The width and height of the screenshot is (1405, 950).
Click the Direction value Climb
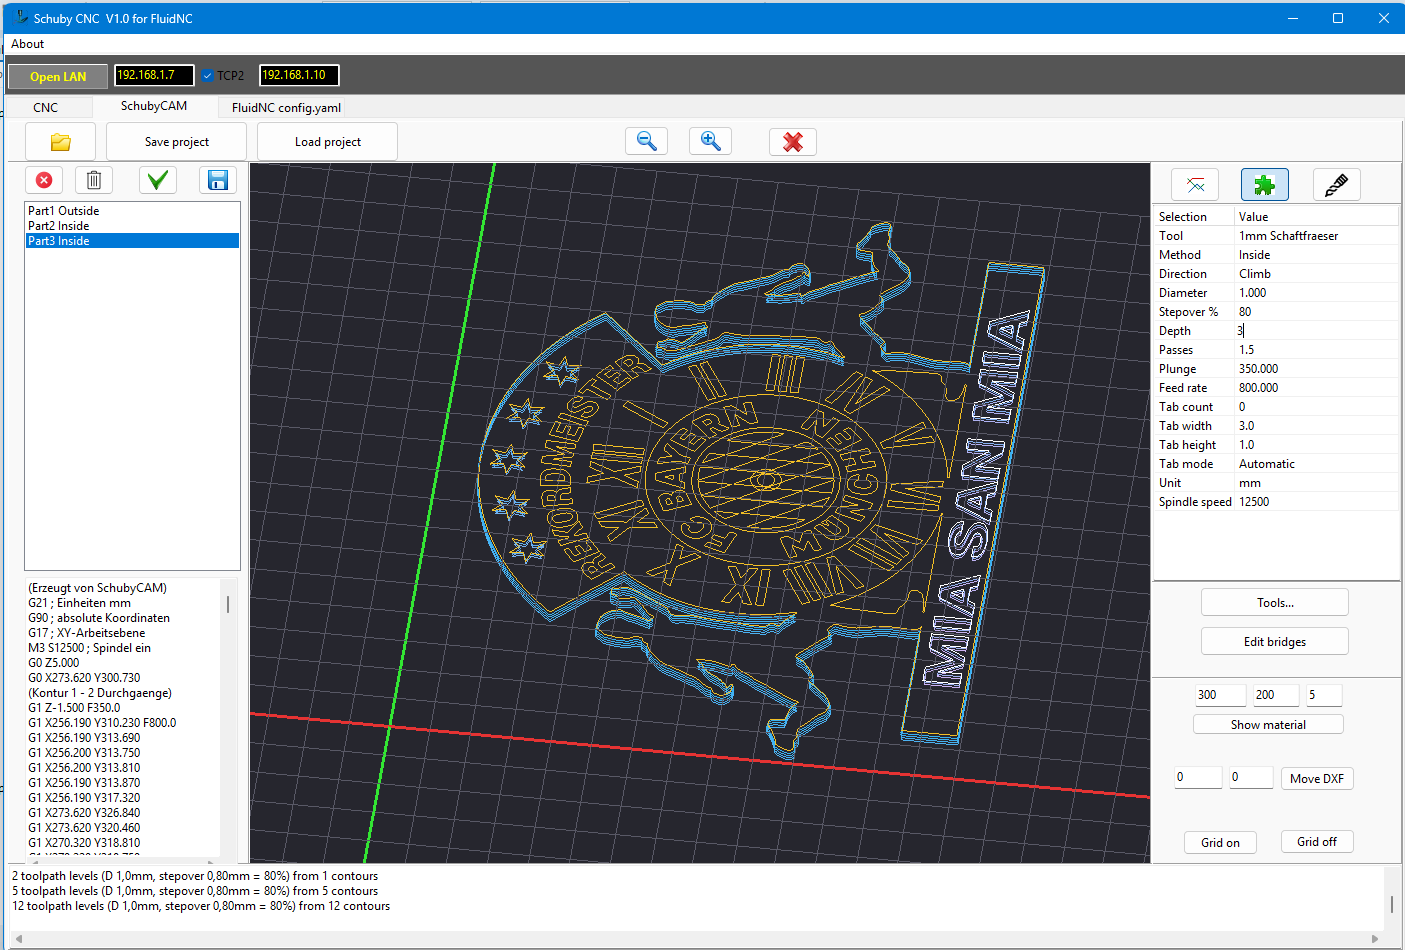click(x=1316, y=274)
